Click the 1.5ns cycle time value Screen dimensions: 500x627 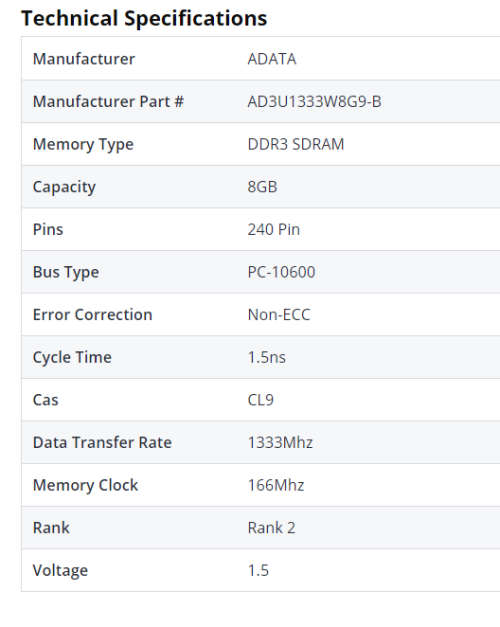pos(266,357)
